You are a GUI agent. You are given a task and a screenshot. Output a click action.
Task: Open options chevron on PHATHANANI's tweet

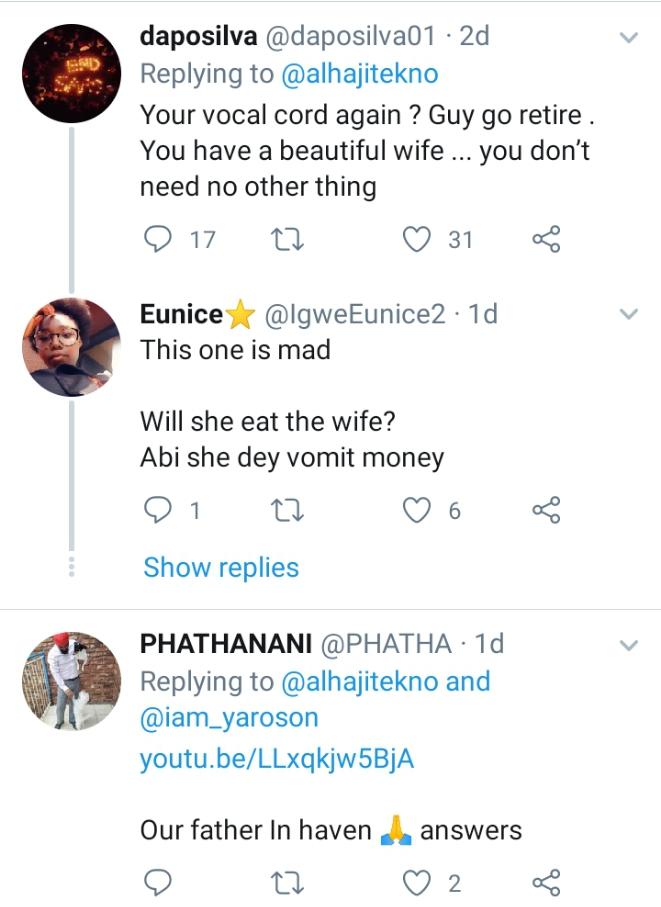(x=628, y=645)
